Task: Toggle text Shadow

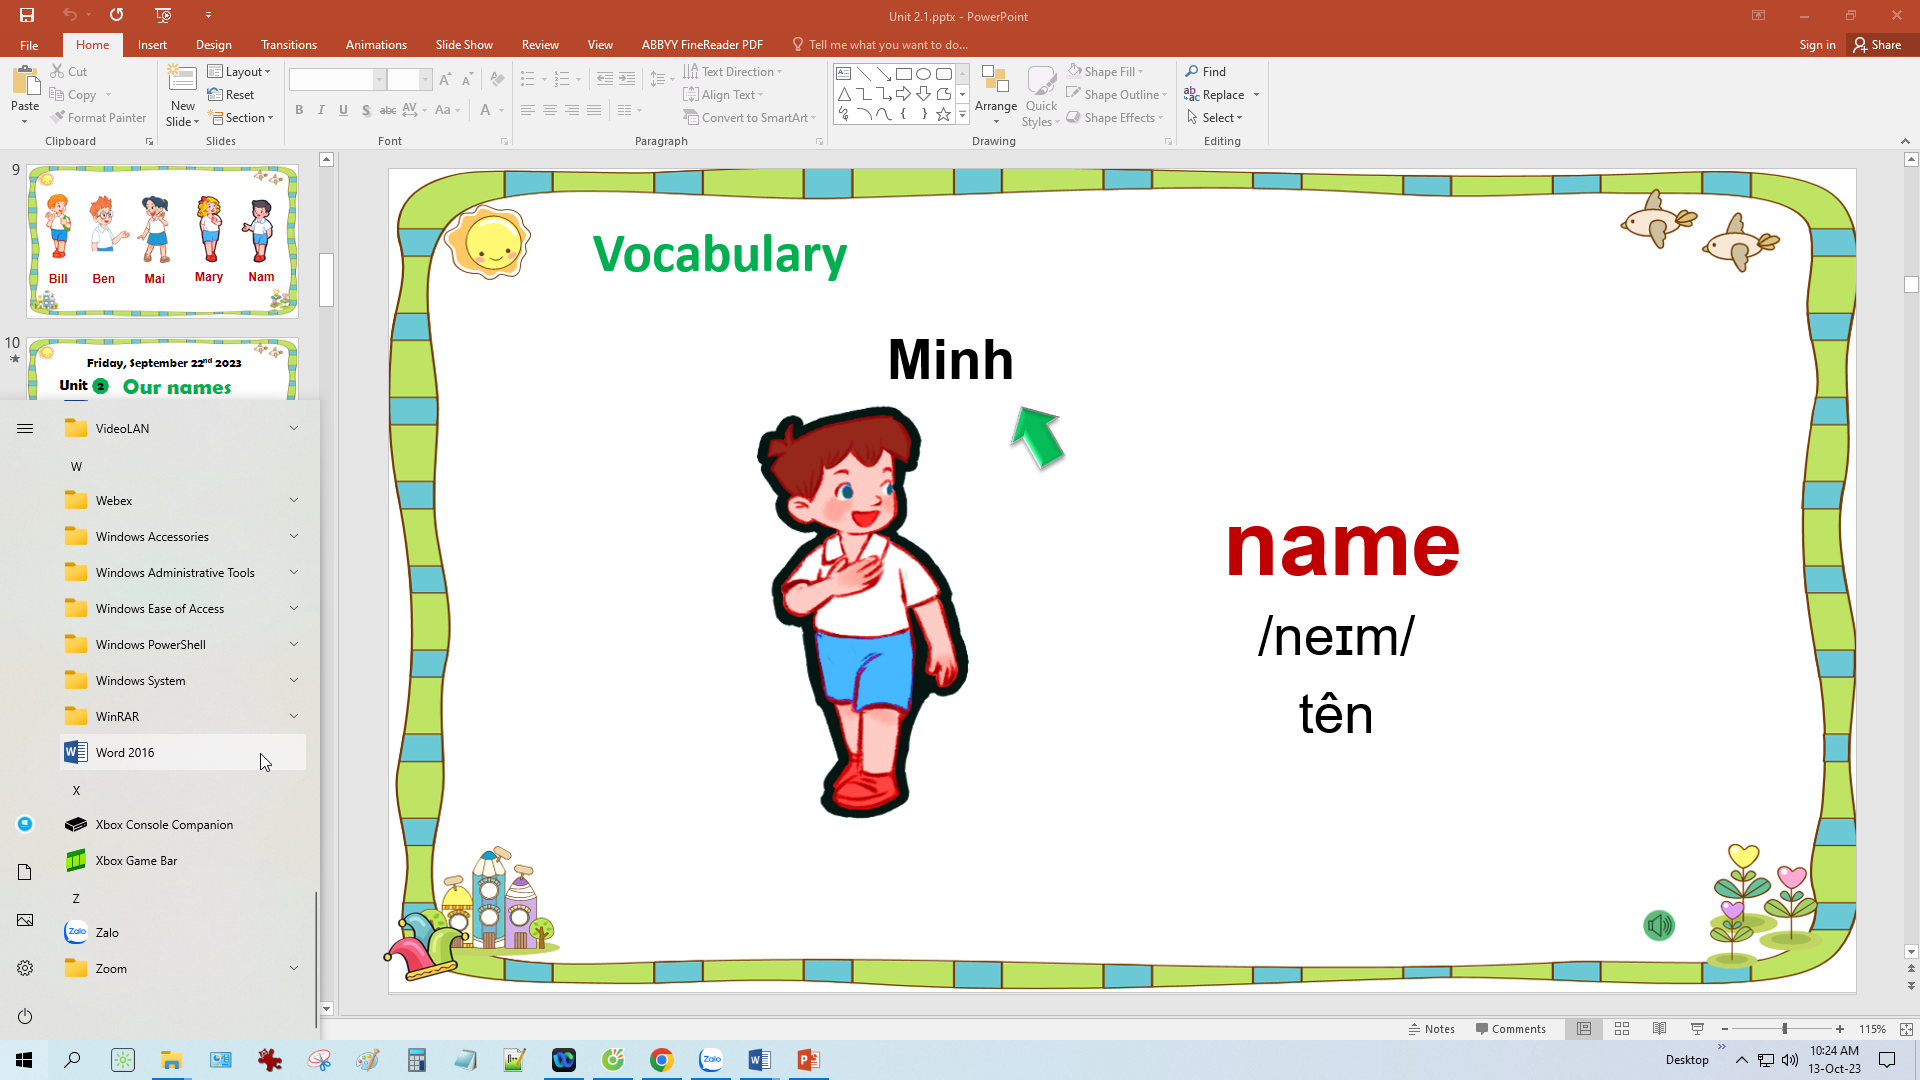Action: [x=366, y=110]
